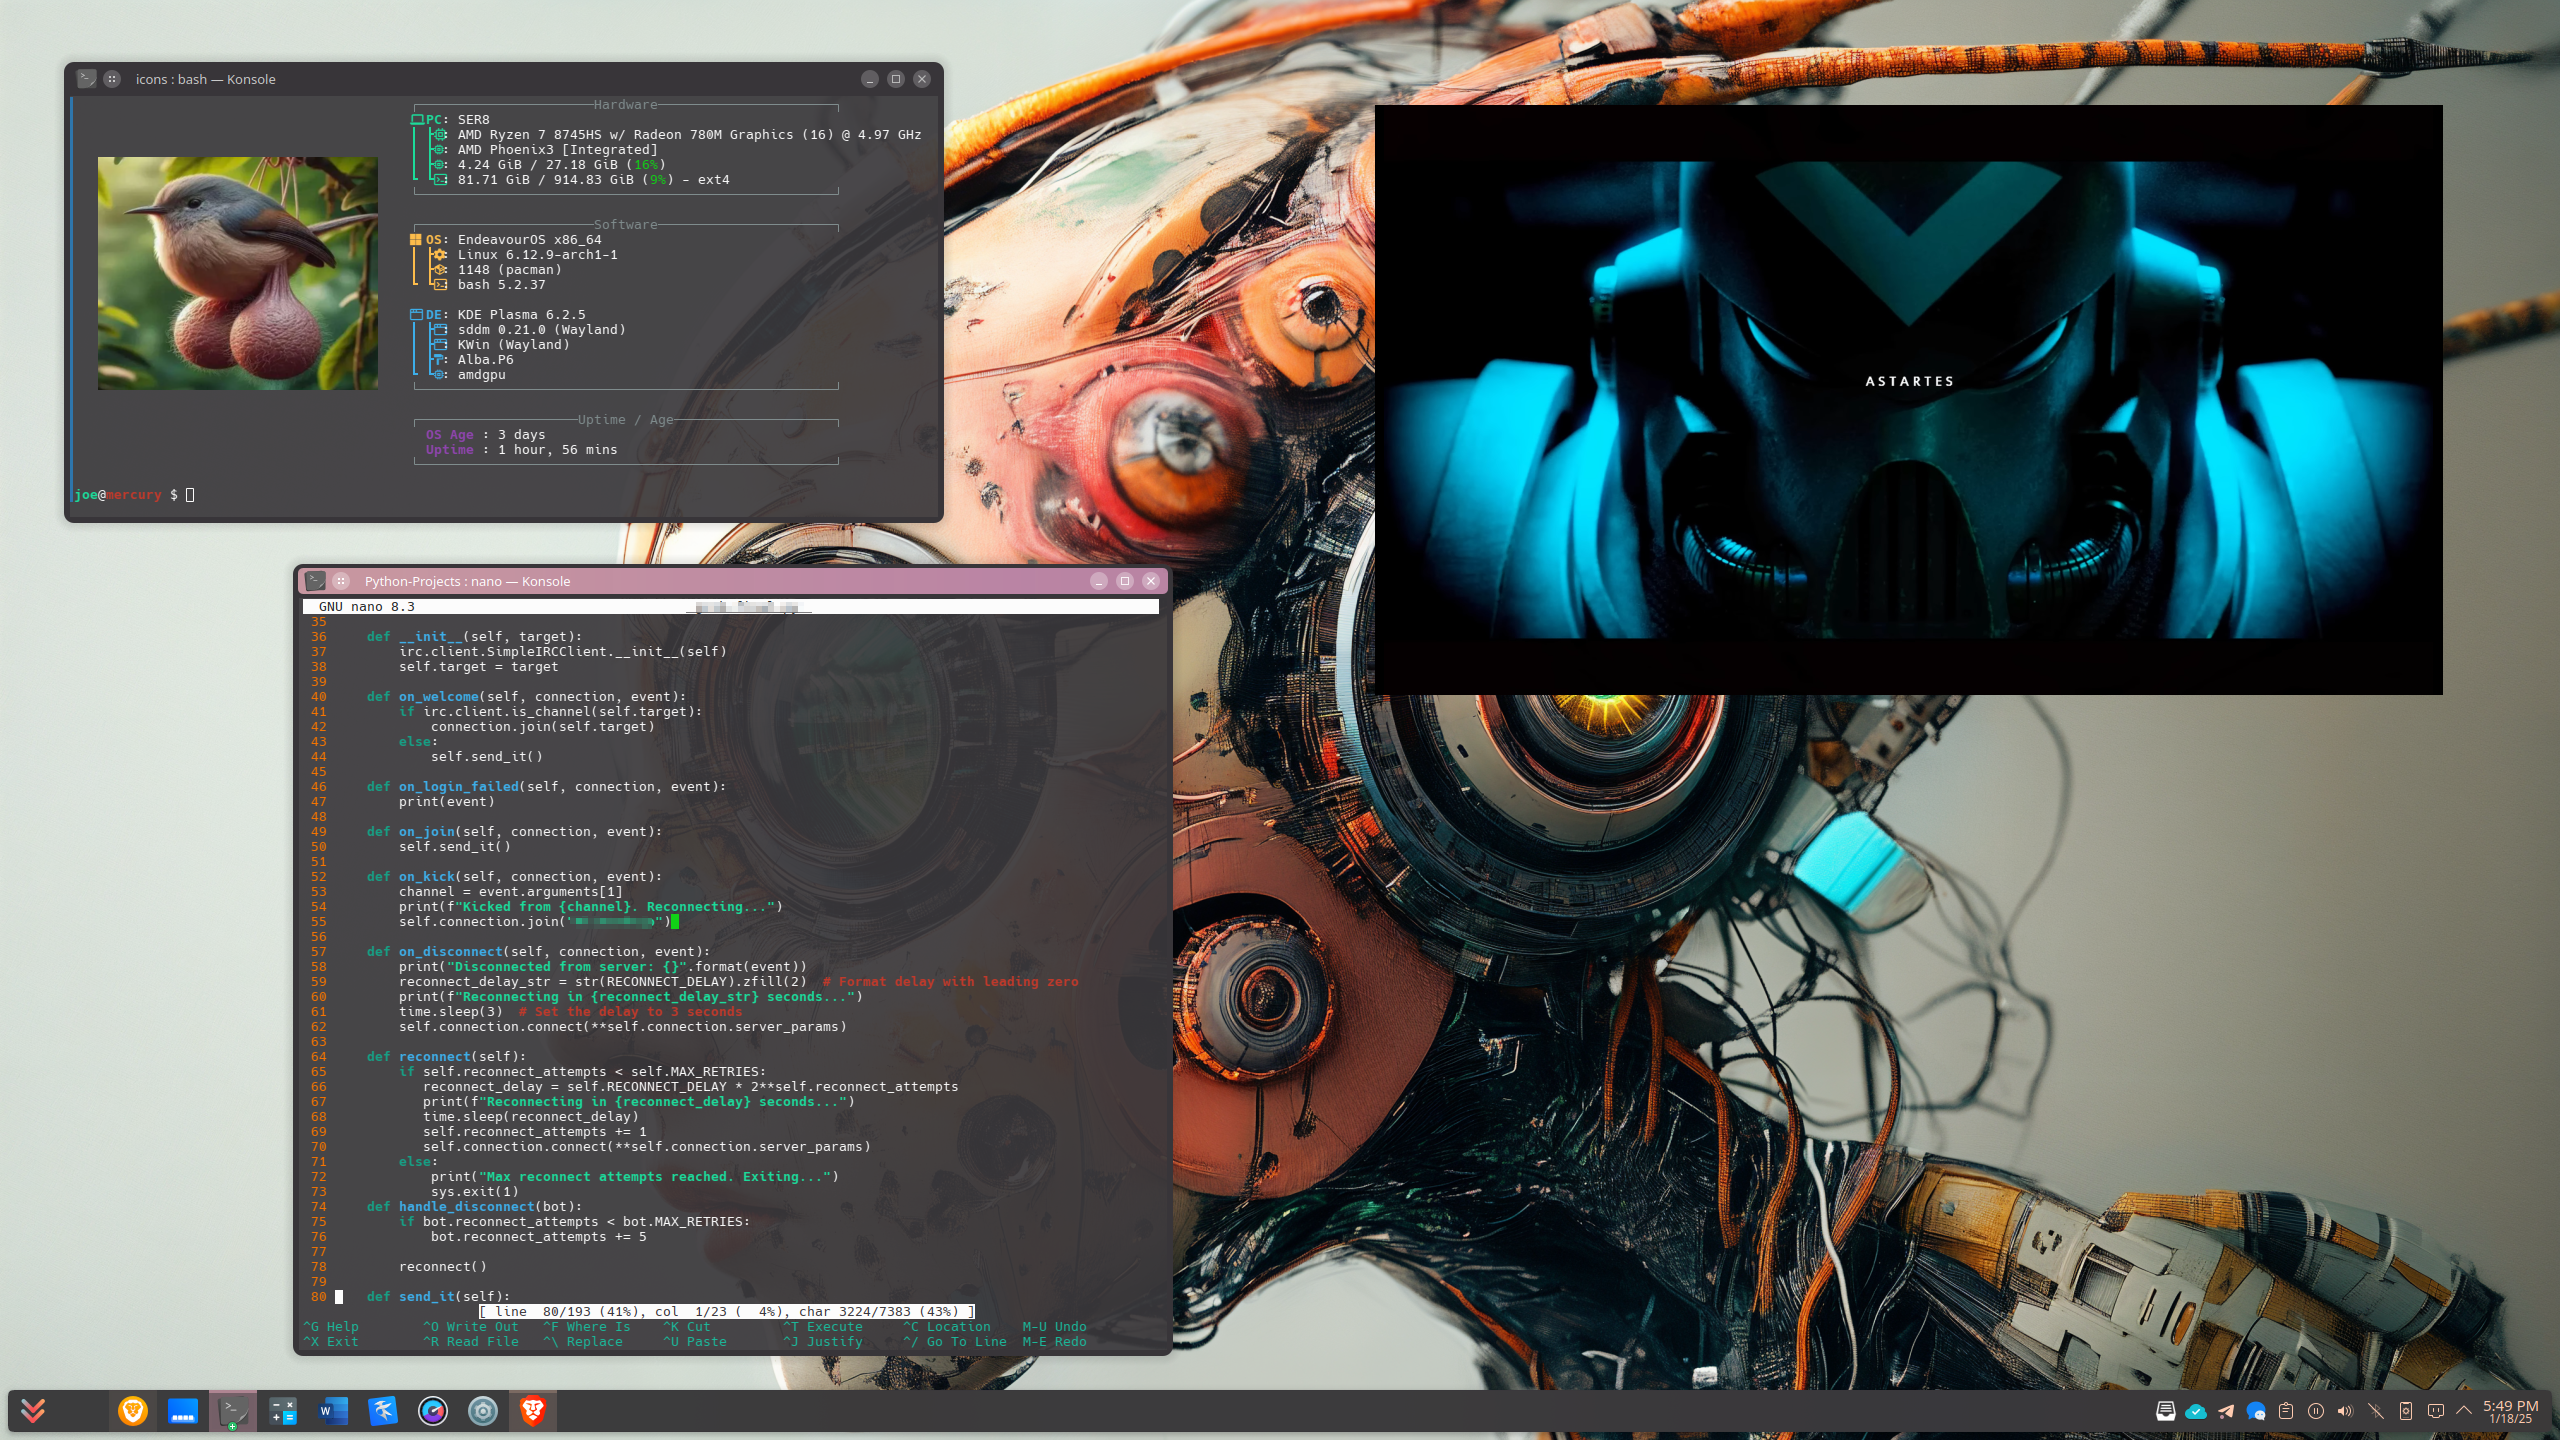Screen dimensions: 2560x1440
Task: Toggle the disabled Bluetooth tray icon
Action: [x=2376, y=1411]
